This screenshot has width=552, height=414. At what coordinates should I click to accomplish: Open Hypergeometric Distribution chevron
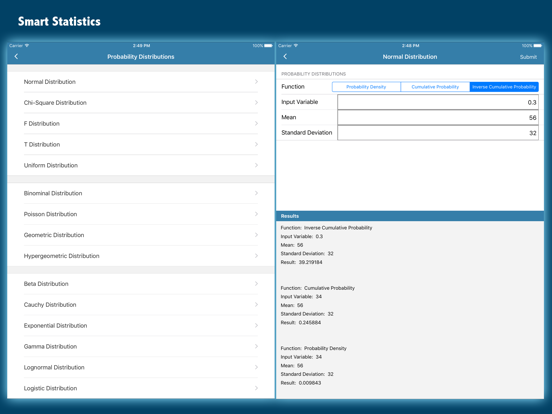(256, 256)
